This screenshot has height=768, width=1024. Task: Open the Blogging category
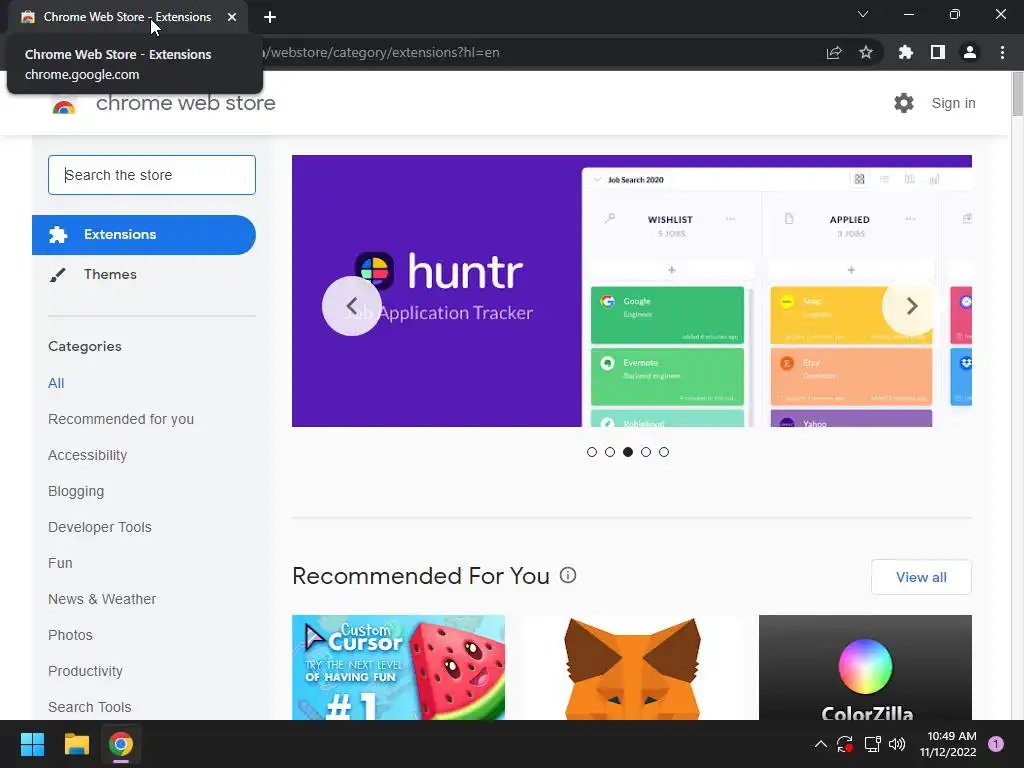pyautogui.click(x=76, y=491)
